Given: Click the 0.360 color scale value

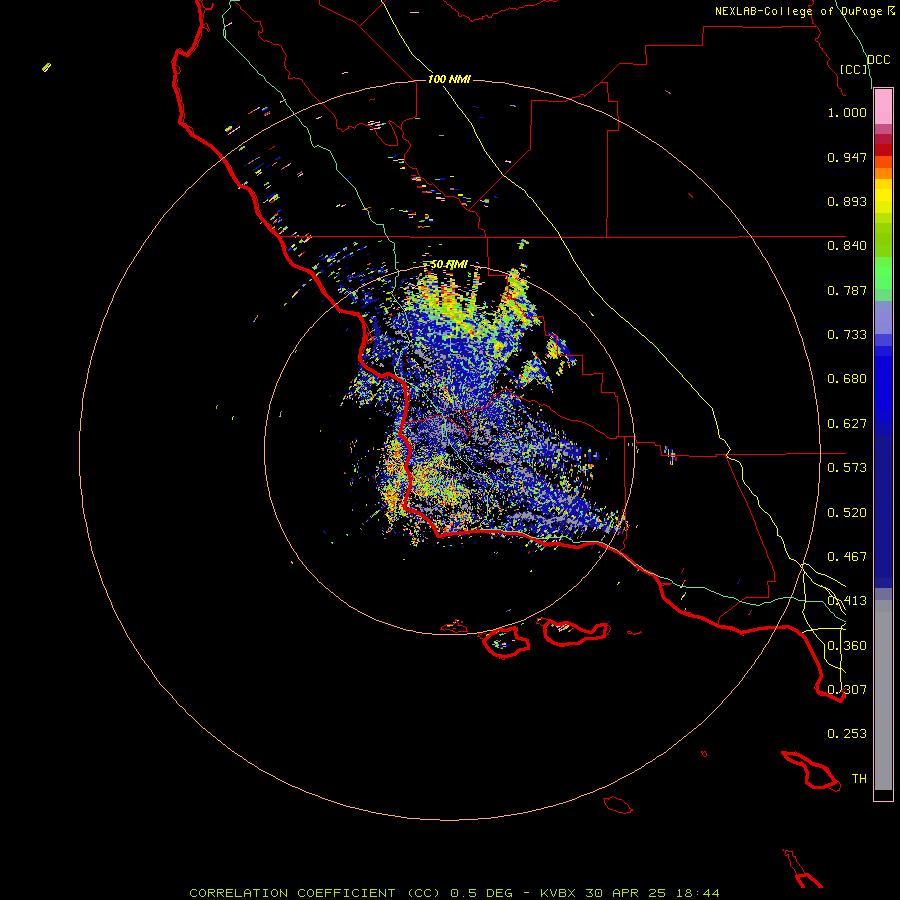Looking at the screenshot, I should point(847,646).
